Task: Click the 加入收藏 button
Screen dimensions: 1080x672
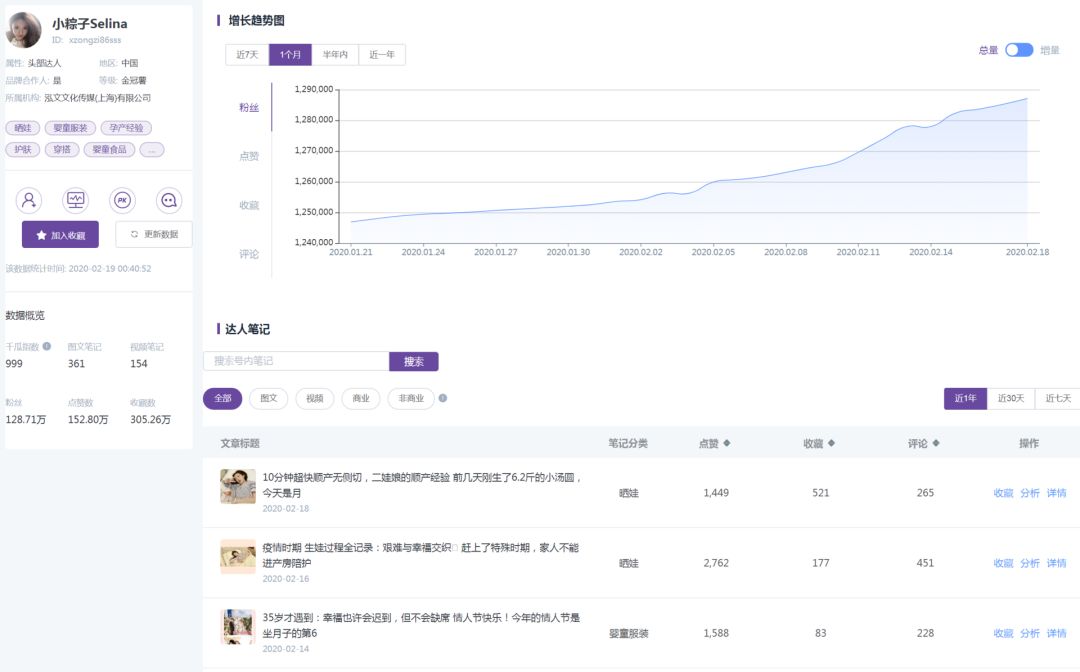Action: [x=60, y=235]
